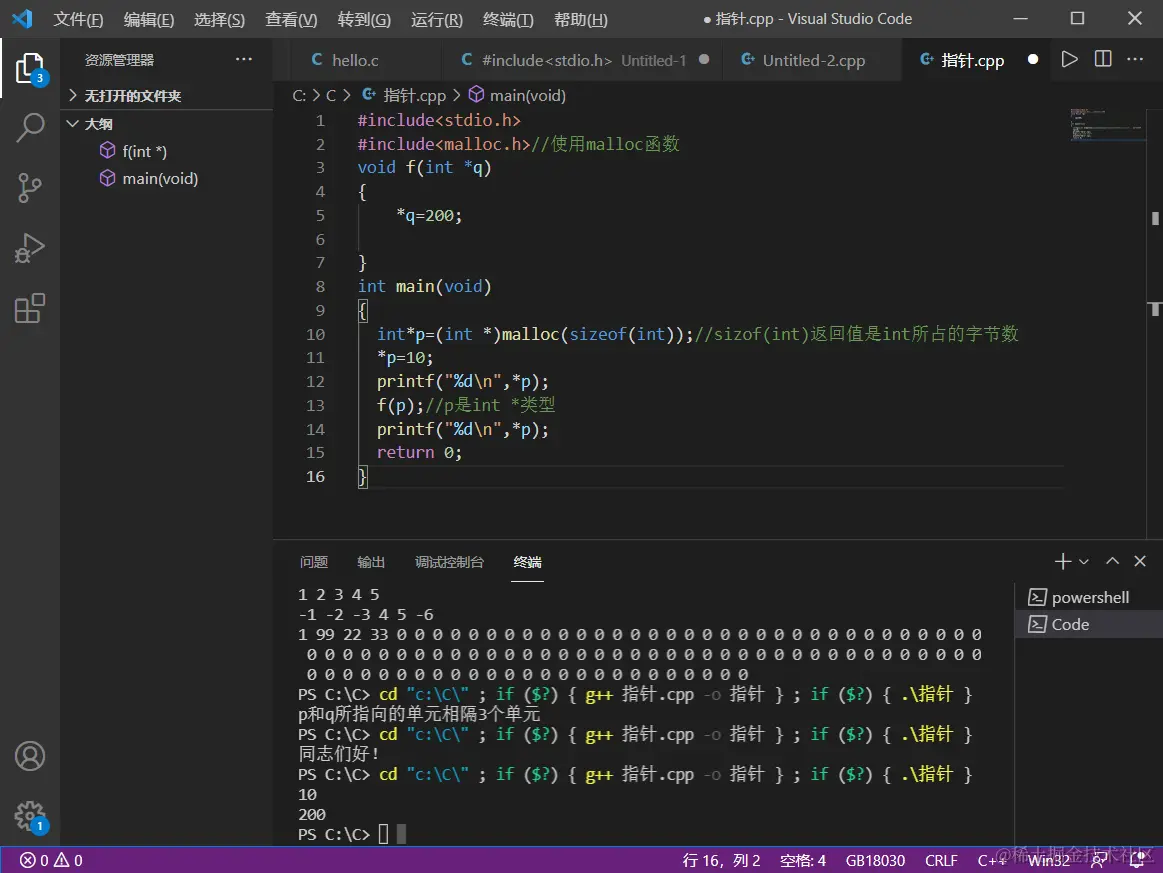The width and height of the screenshot is (1163, 873).
Task: Click the 指针.cpp breadcrumb item
Action: [404, 95]
